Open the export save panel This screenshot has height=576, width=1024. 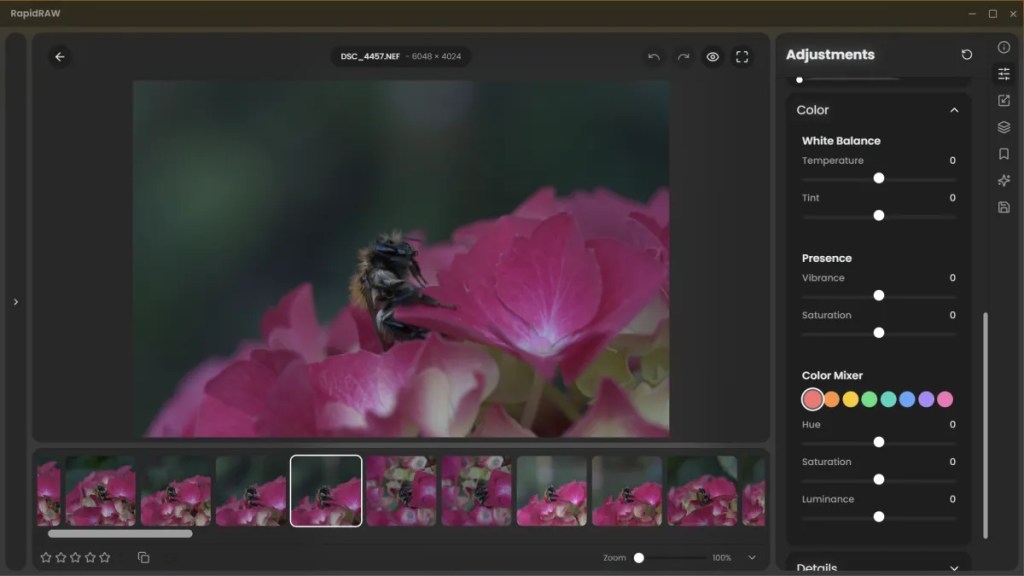click(1004, 207)
